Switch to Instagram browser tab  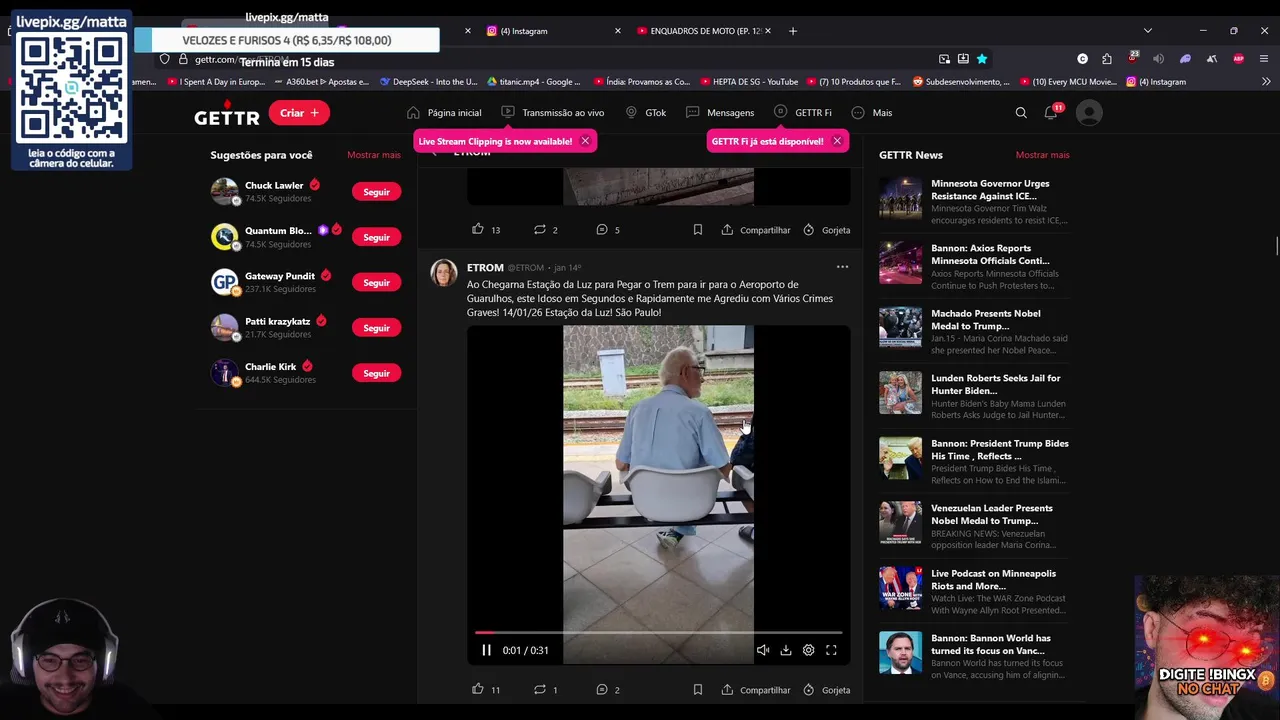click(x=551, y=31)
